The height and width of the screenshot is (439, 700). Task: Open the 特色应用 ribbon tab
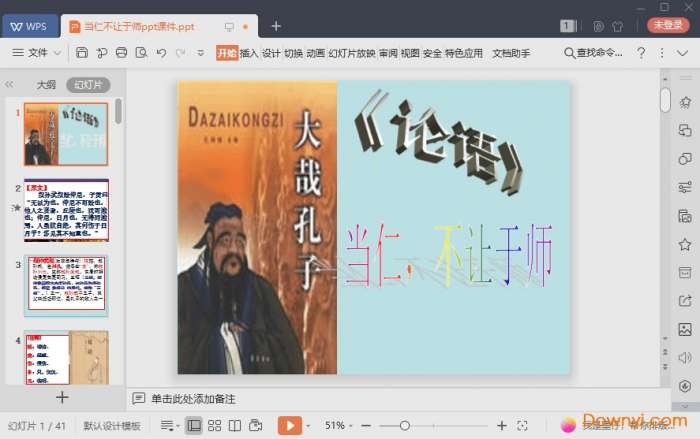pyautogui.click(x=464, y=53)
